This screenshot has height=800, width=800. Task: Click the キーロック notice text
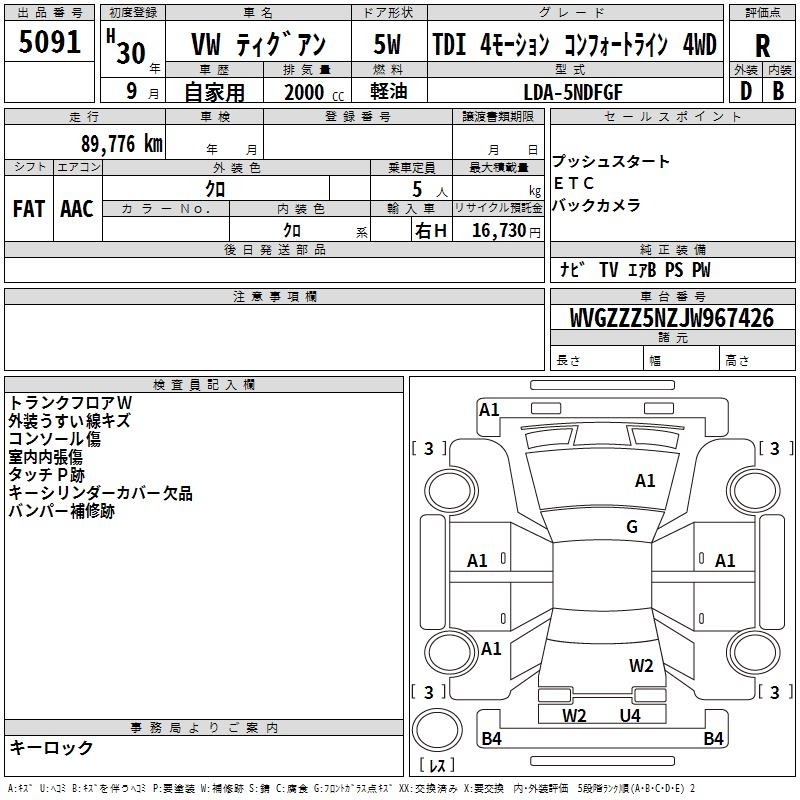pyautogui.click(x=51, y=747)
